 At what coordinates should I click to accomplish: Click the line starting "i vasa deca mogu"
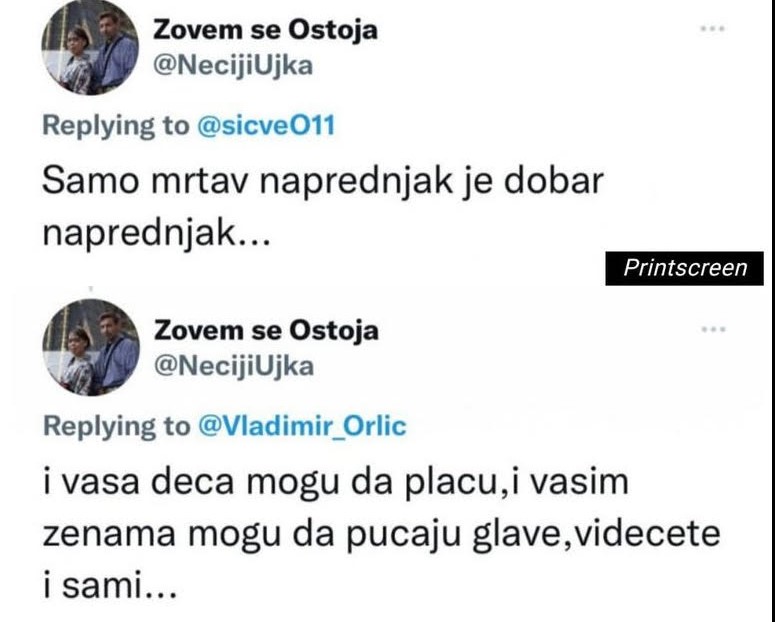click(335, 482)
